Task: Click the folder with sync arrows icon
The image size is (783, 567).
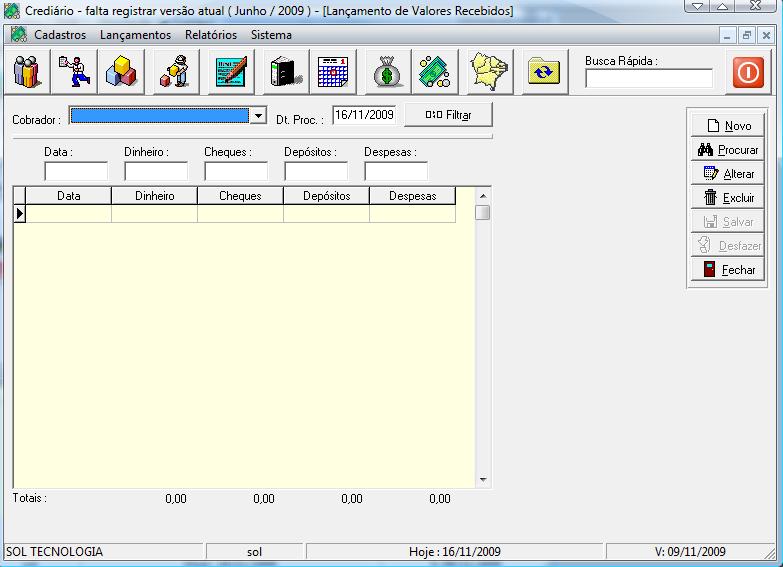Action: 545,72
